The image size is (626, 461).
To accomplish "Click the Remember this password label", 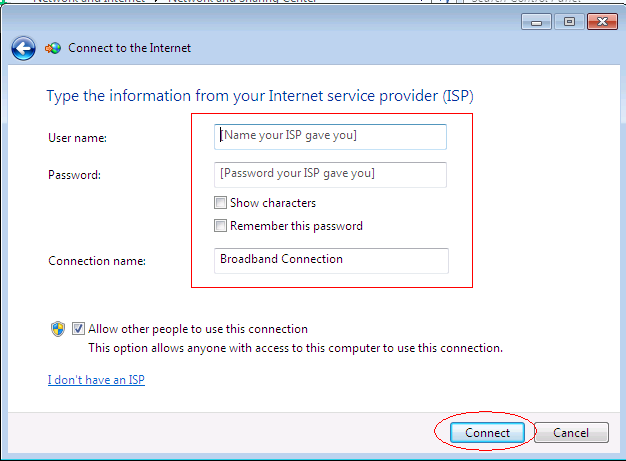I will [296, 226].
